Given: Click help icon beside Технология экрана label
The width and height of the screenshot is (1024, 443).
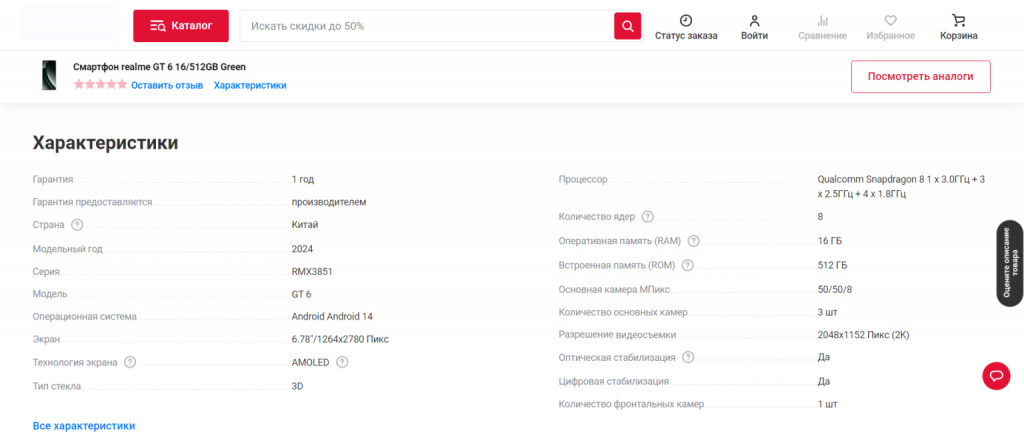Looking at the screenshot, I should pos(130,362).
